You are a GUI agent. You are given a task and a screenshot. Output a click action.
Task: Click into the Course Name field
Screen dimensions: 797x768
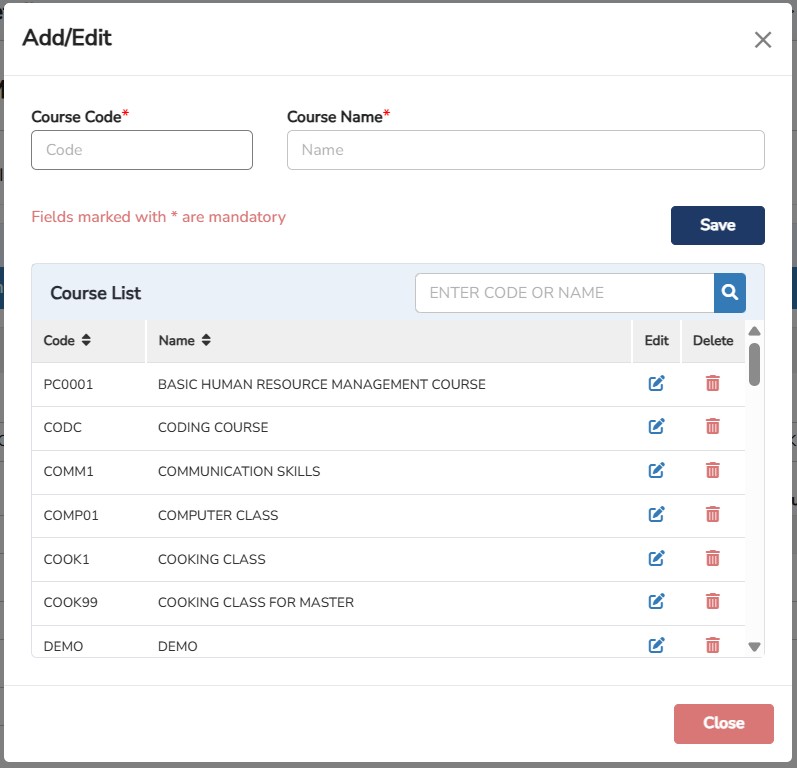point(525,150)
